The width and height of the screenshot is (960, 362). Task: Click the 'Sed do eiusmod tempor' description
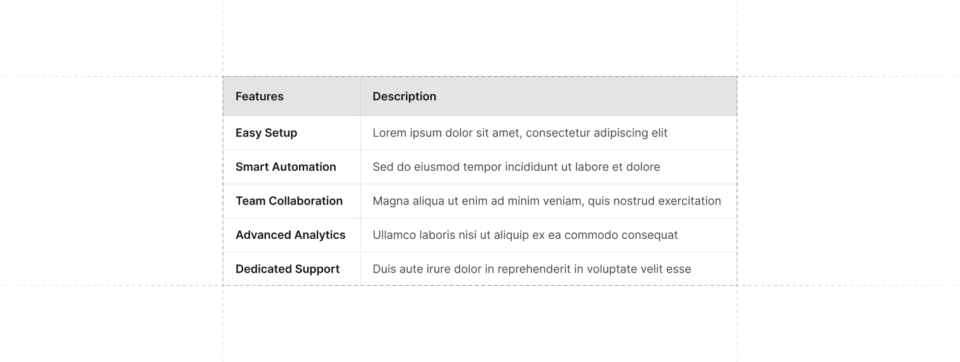click(x=516, y=167)
